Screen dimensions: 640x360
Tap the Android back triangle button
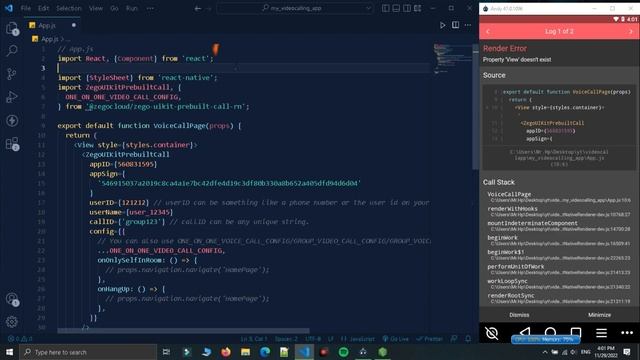click(525, 332)
